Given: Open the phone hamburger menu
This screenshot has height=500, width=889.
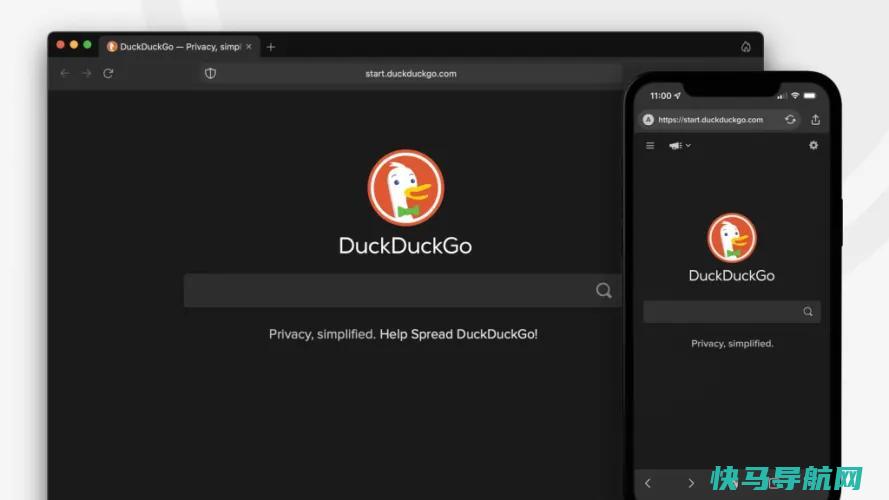Looking at the screenshot, I should [650, 146].
